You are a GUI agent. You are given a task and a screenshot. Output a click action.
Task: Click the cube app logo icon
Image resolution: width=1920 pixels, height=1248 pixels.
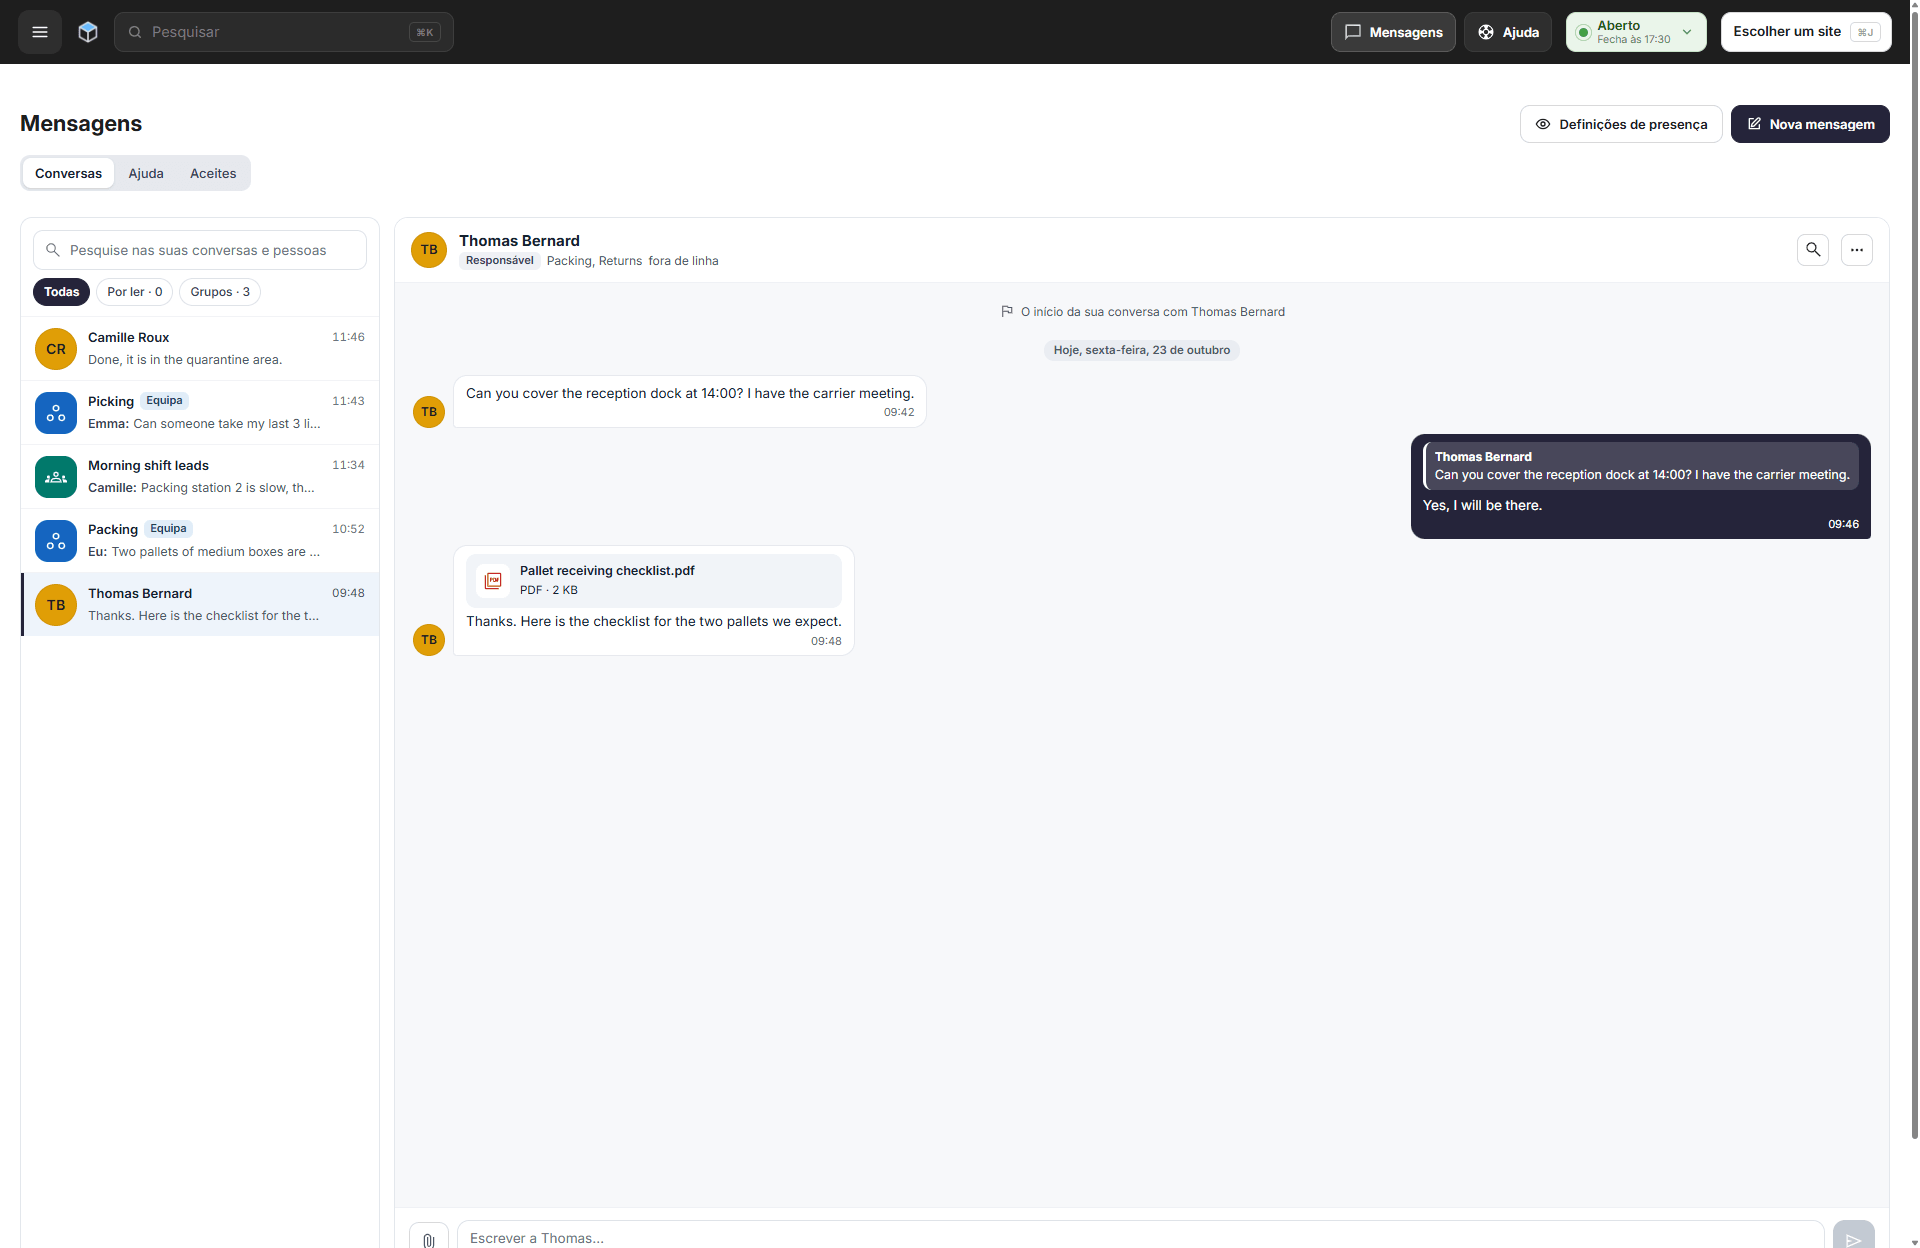[x=88, y=32]
